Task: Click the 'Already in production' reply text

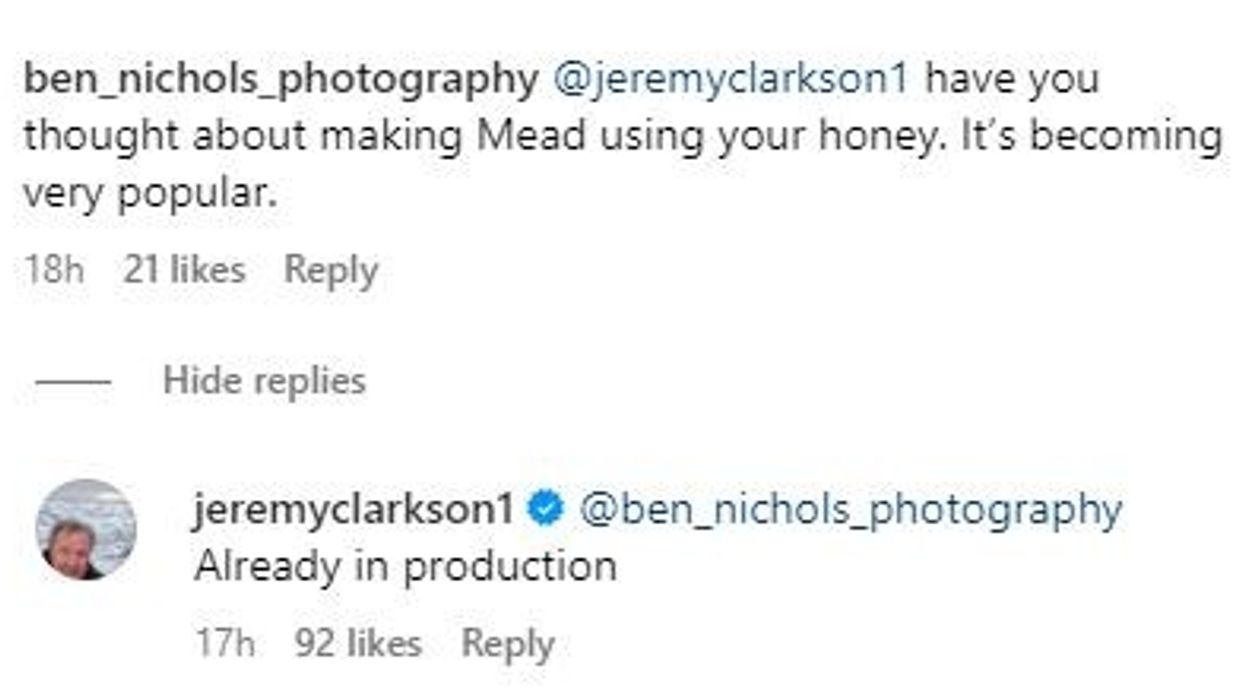Action: pyautogui.click(x=405, y=567)
